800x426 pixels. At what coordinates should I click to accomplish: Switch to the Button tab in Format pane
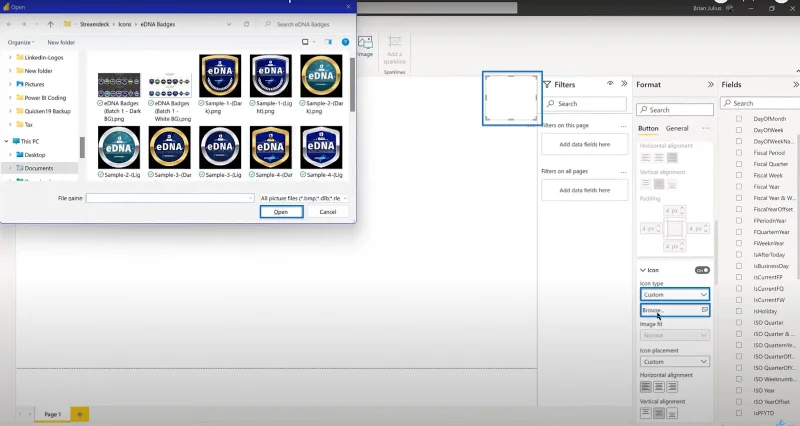tap(648, 129)
